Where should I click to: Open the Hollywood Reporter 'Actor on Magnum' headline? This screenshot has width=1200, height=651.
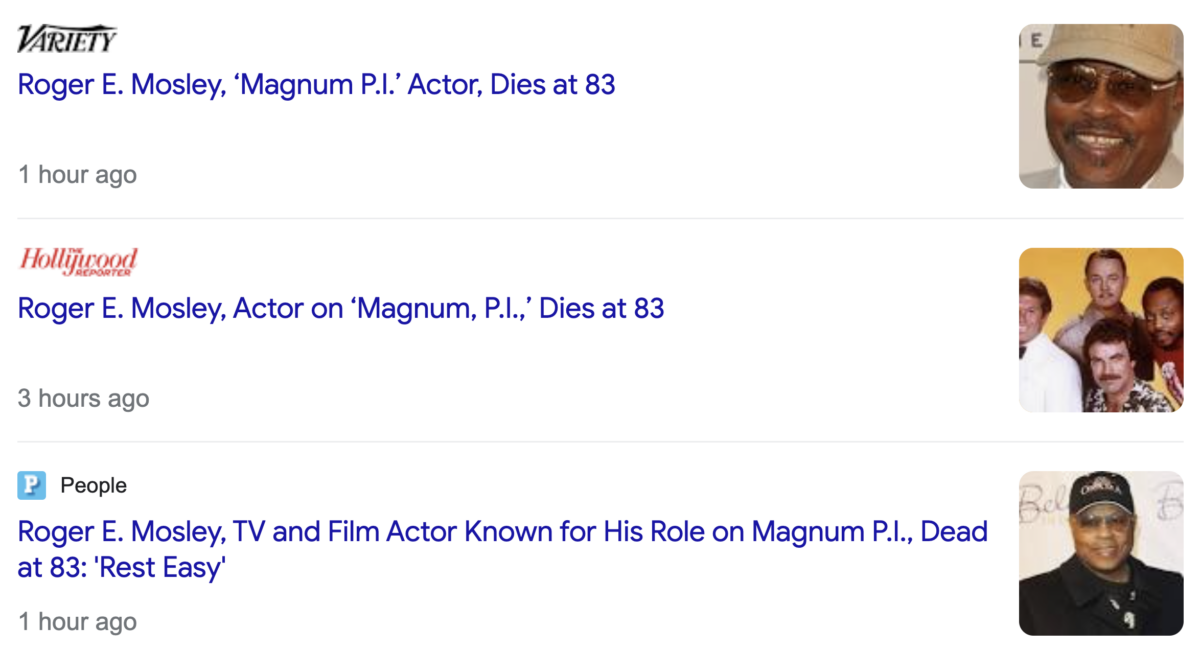[341, 308]
